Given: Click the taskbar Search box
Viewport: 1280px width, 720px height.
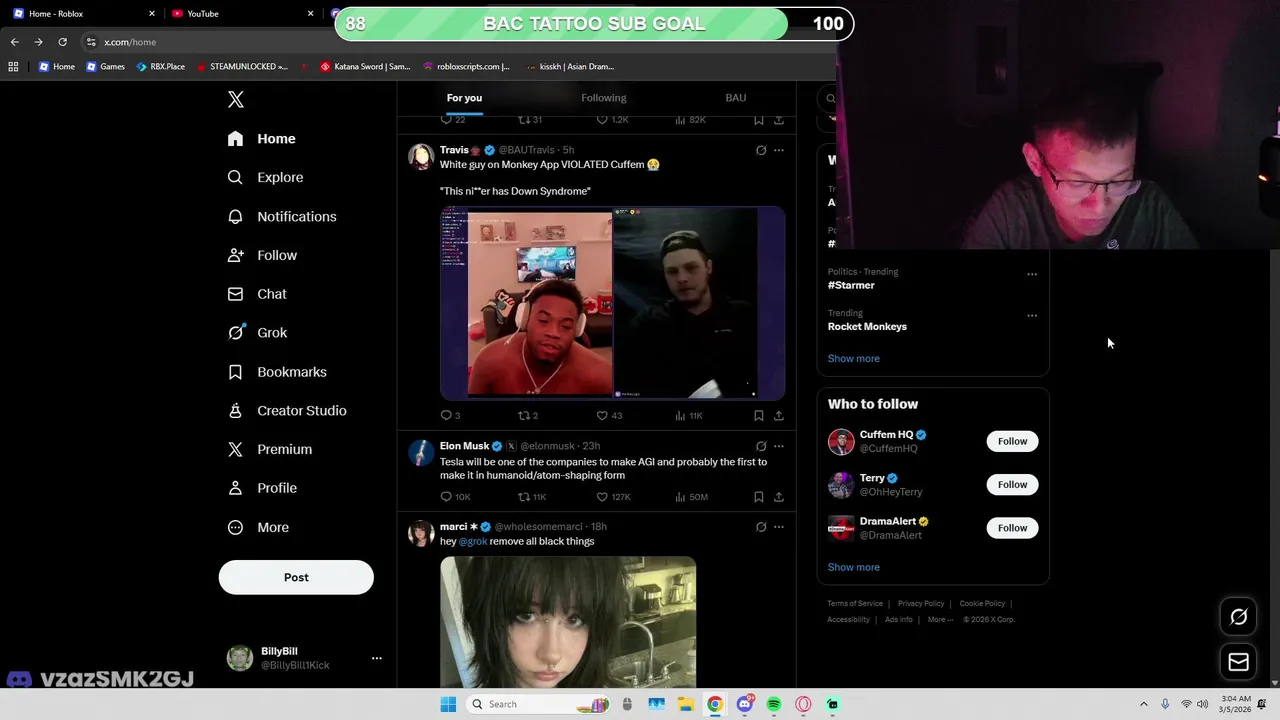Looking at the screenshot, I should [539, 704].
